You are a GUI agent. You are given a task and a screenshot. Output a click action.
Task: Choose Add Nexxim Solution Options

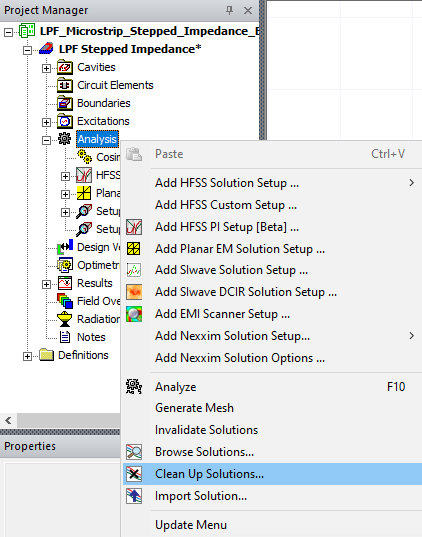pyautogui.click(x=272, y=358)
